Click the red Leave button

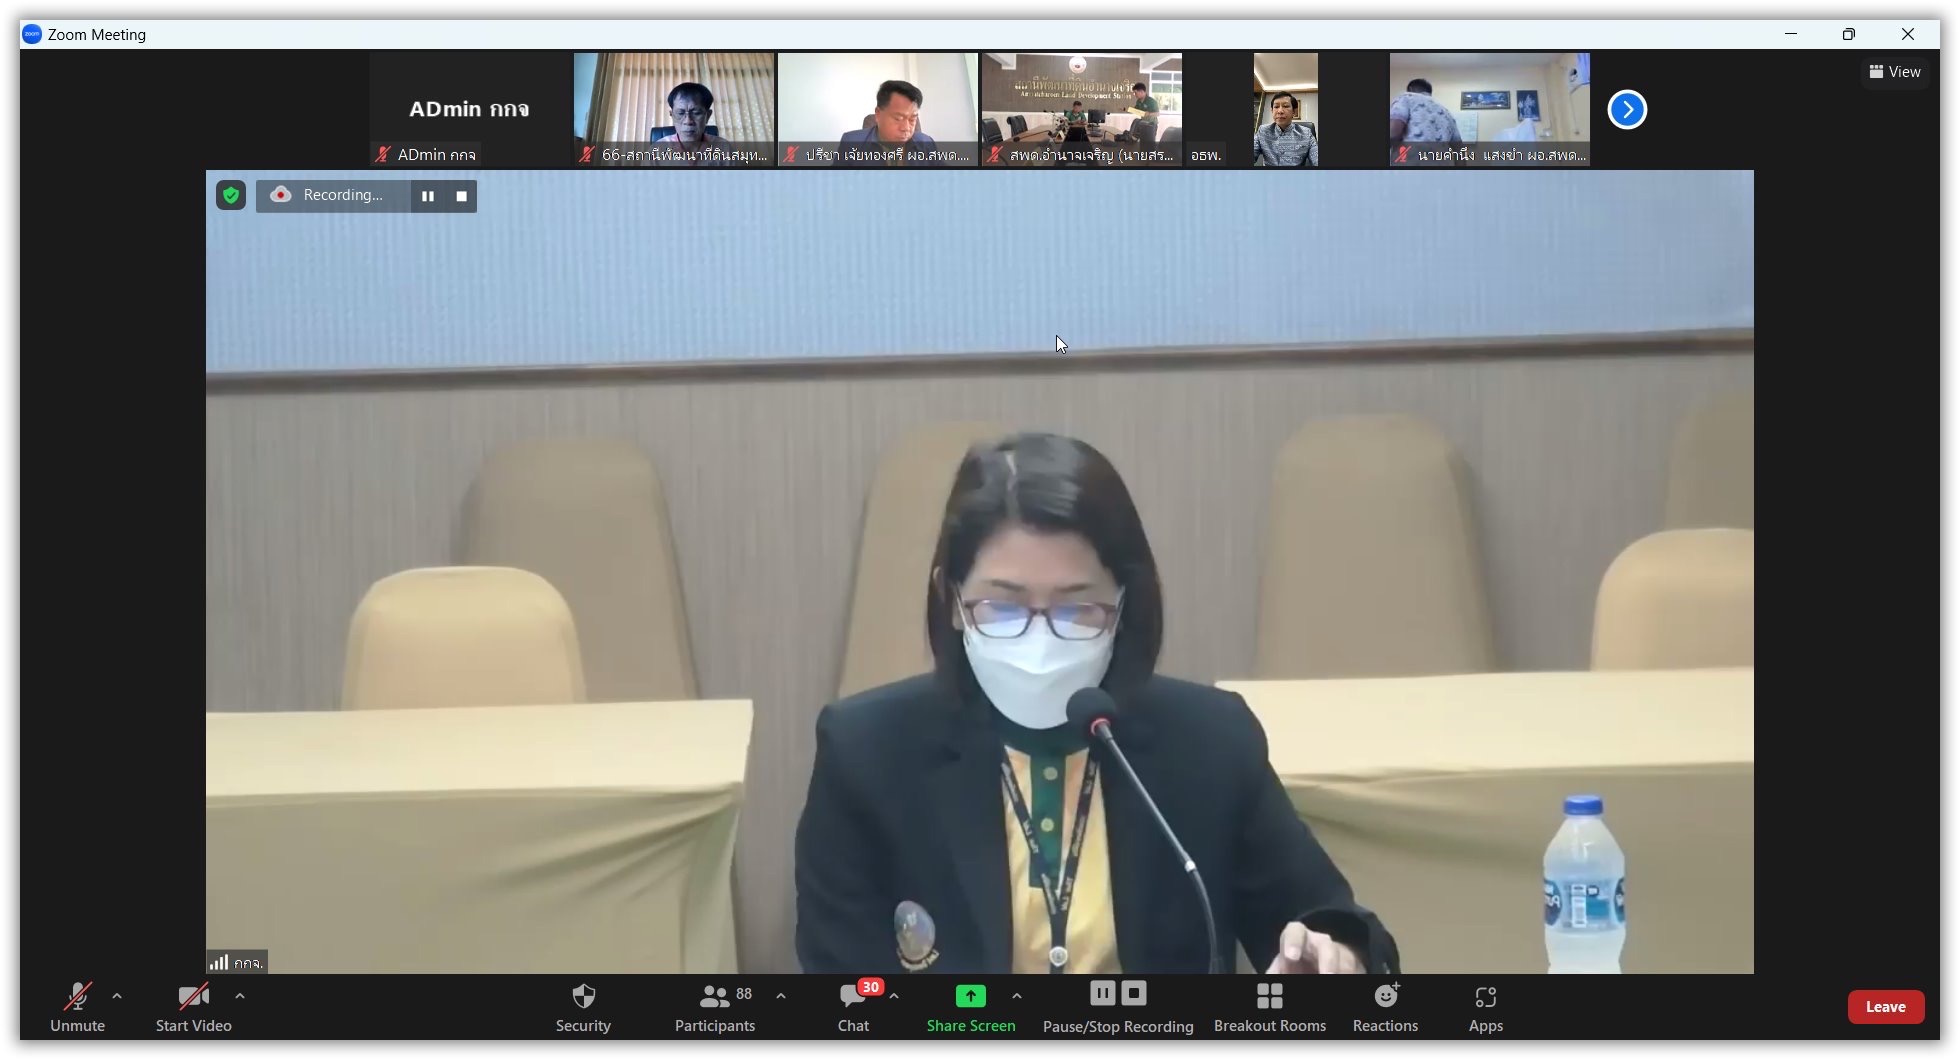pyautogui.click(x=1885, y=1007)
